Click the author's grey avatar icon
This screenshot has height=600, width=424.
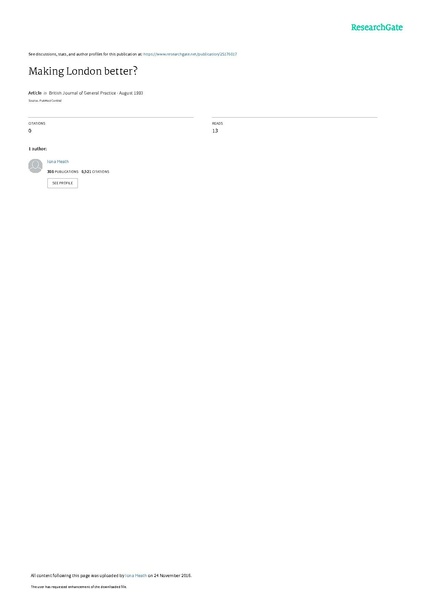click(x=35, y=166)
